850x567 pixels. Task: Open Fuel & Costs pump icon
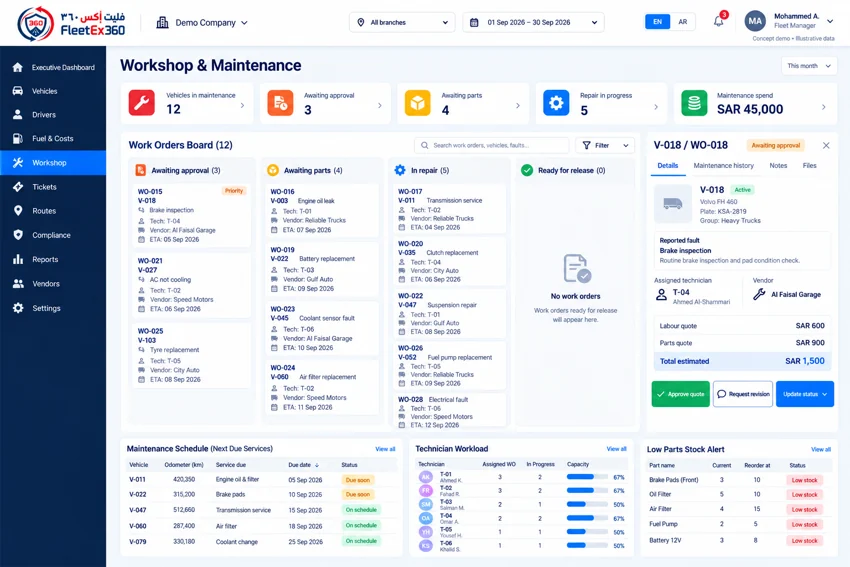18,138
